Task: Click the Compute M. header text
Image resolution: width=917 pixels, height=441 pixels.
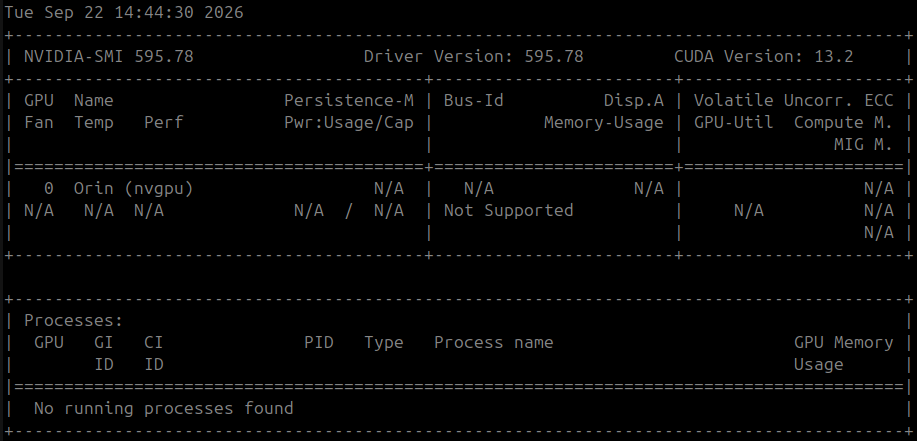Action: coord(843,123)
